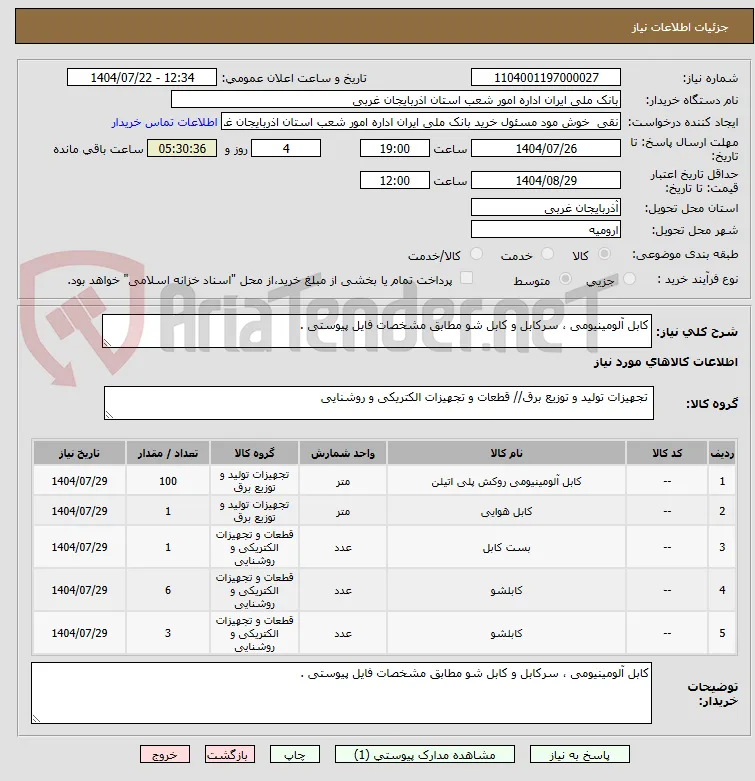
Task: Click the اطلاعات کالاهای مورد نیاز heading
Action: (665, 362)
